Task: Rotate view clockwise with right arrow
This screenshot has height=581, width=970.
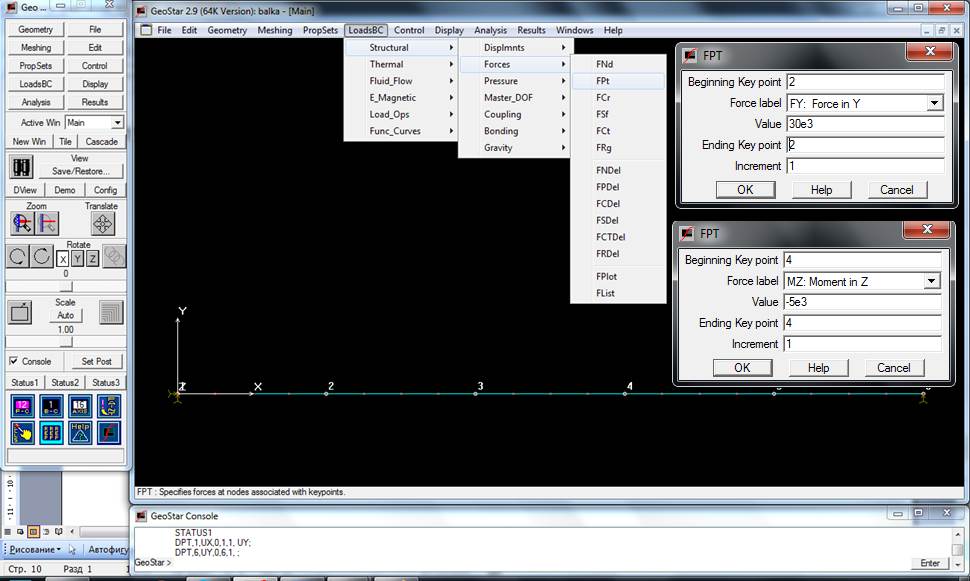Action: point(41,256)
